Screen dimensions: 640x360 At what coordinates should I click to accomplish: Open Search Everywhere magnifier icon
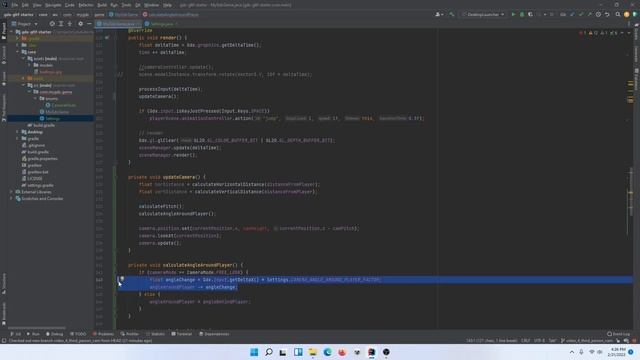pos(618,15)
